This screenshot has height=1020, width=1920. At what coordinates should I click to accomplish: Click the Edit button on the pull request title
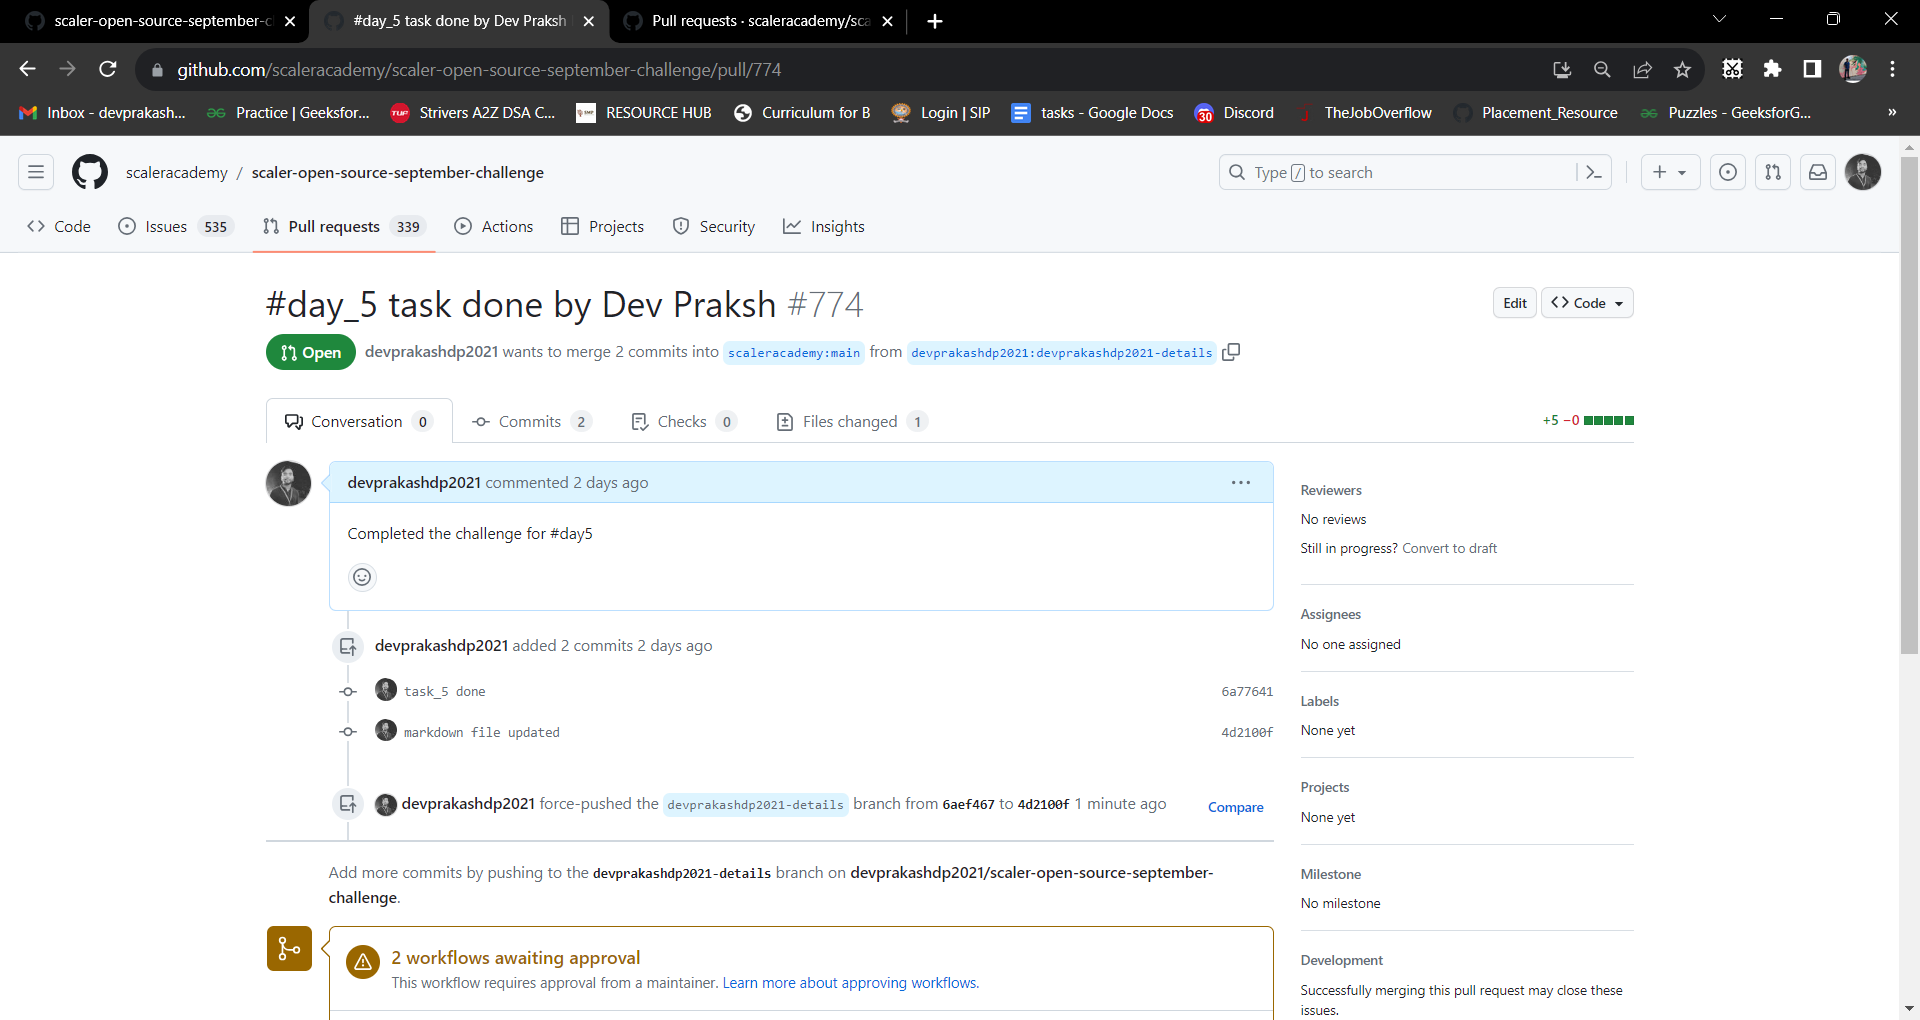tap(1514, 303)
